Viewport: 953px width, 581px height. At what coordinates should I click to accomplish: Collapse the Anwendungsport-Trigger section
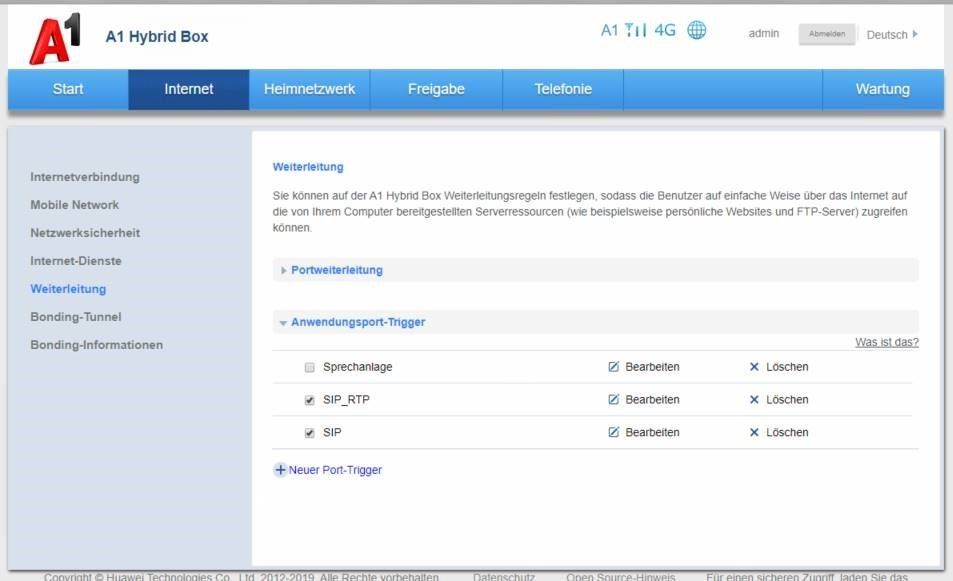[x=356, y=323]
